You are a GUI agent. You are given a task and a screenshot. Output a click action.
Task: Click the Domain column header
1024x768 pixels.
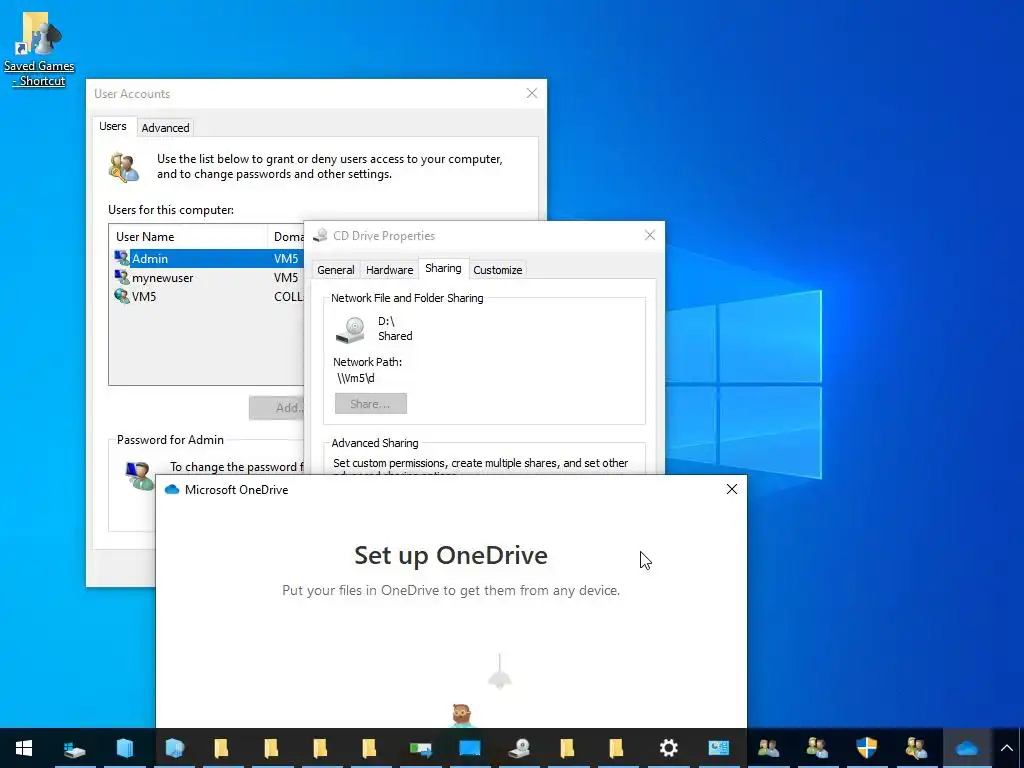(x=286, y=236)
